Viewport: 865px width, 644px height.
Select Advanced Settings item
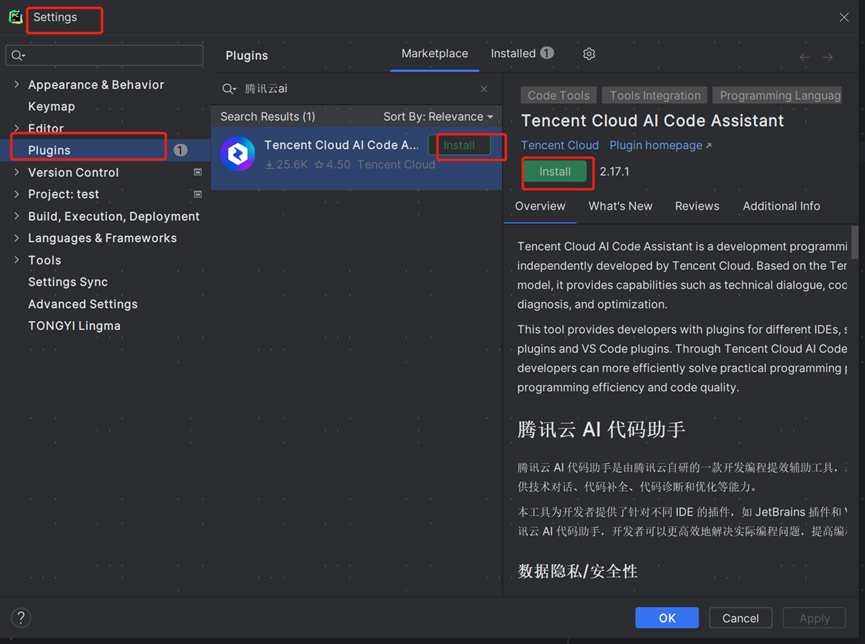point(83,304)
